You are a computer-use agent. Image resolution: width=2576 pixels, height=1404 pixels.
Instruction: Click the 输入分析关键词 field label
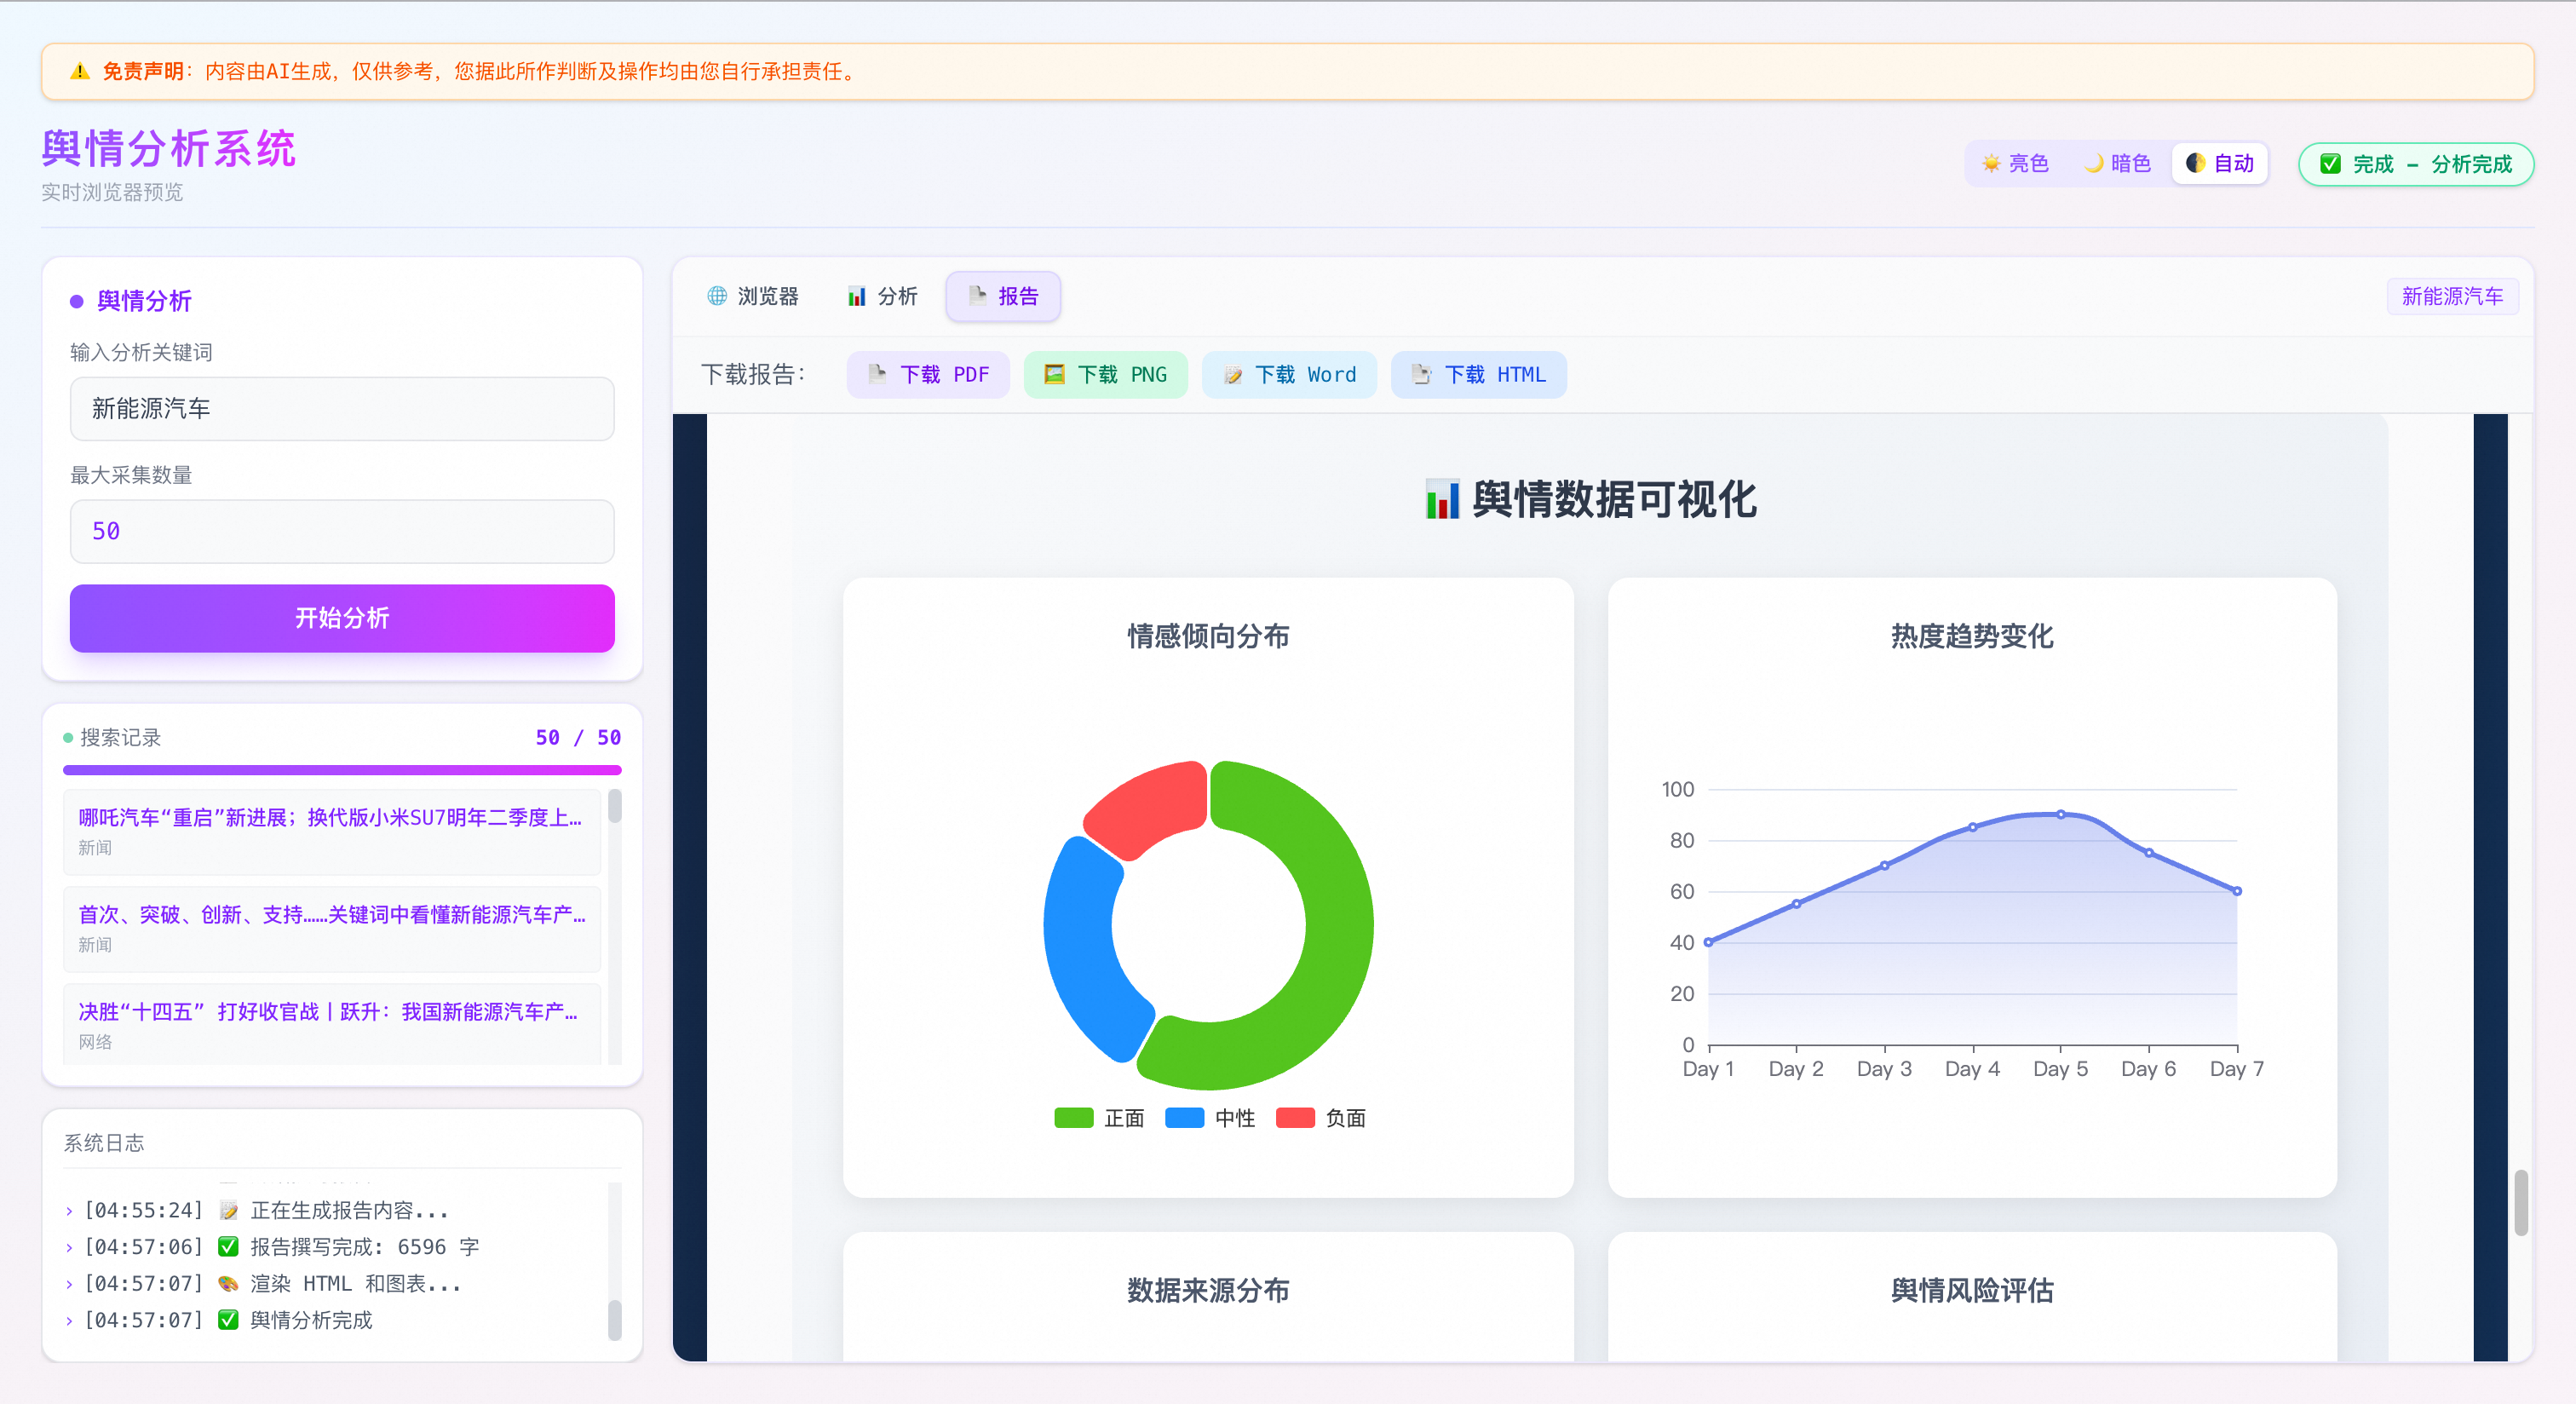click(141, 353)
